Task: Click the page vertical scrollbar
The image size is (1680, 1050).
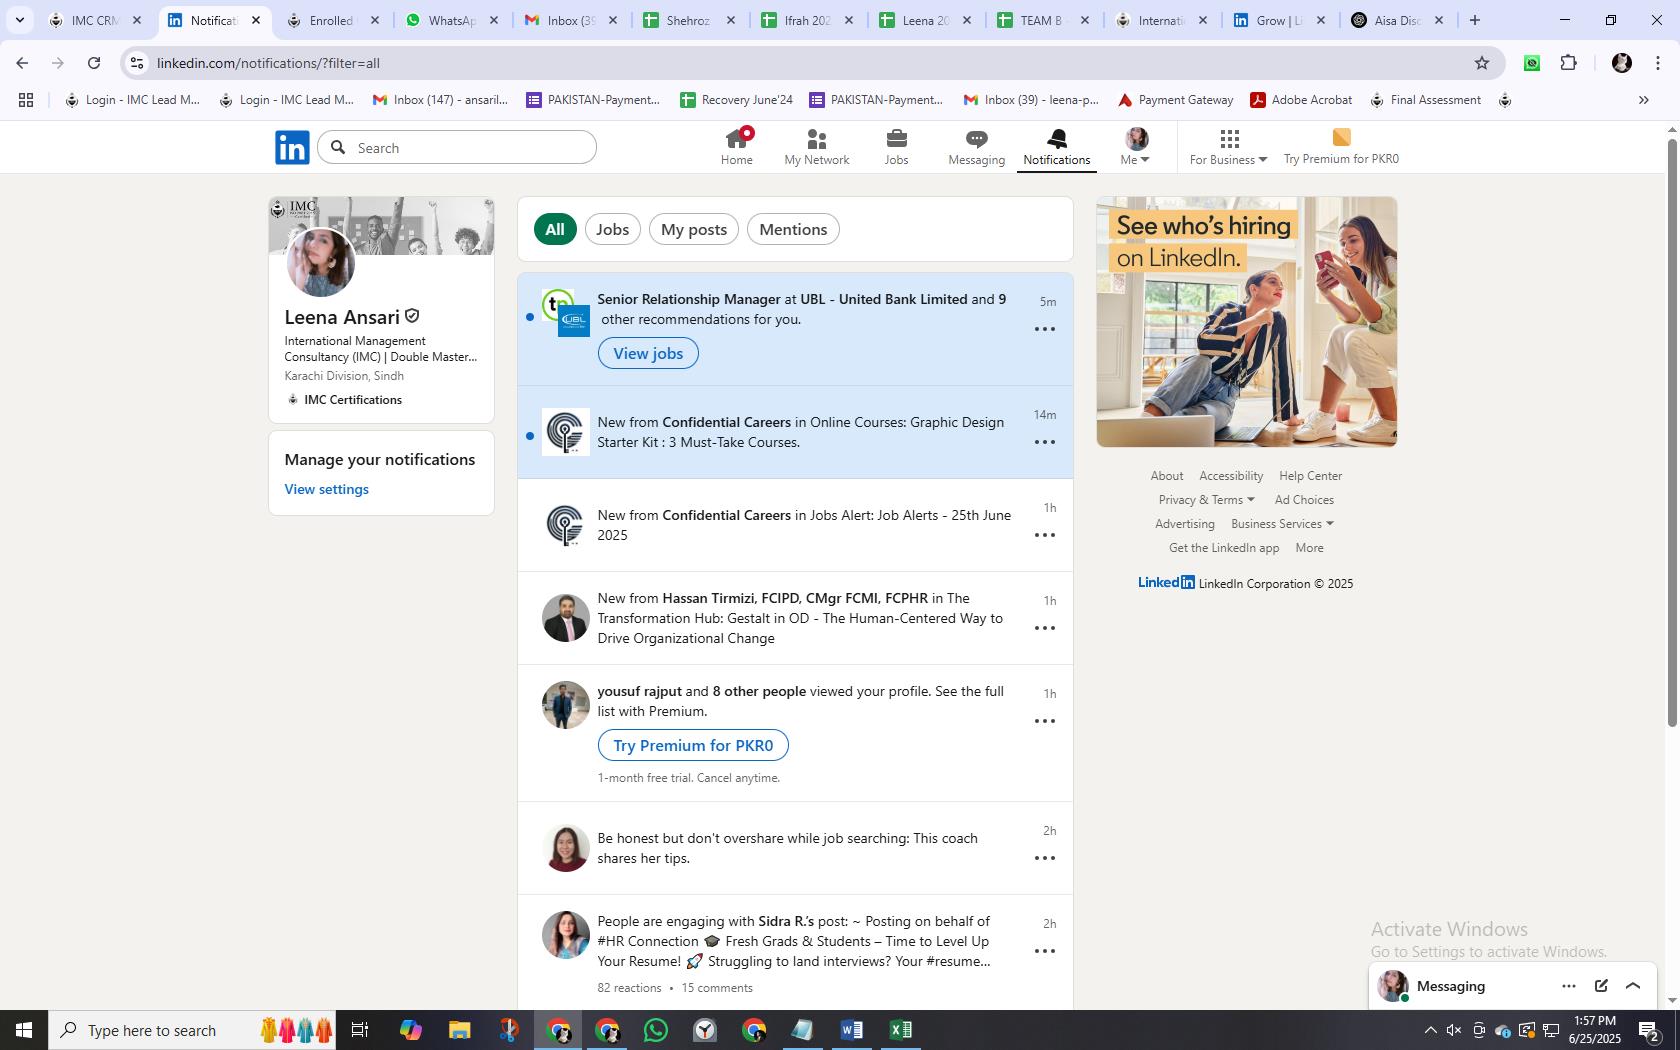Action: (1671, 433)
